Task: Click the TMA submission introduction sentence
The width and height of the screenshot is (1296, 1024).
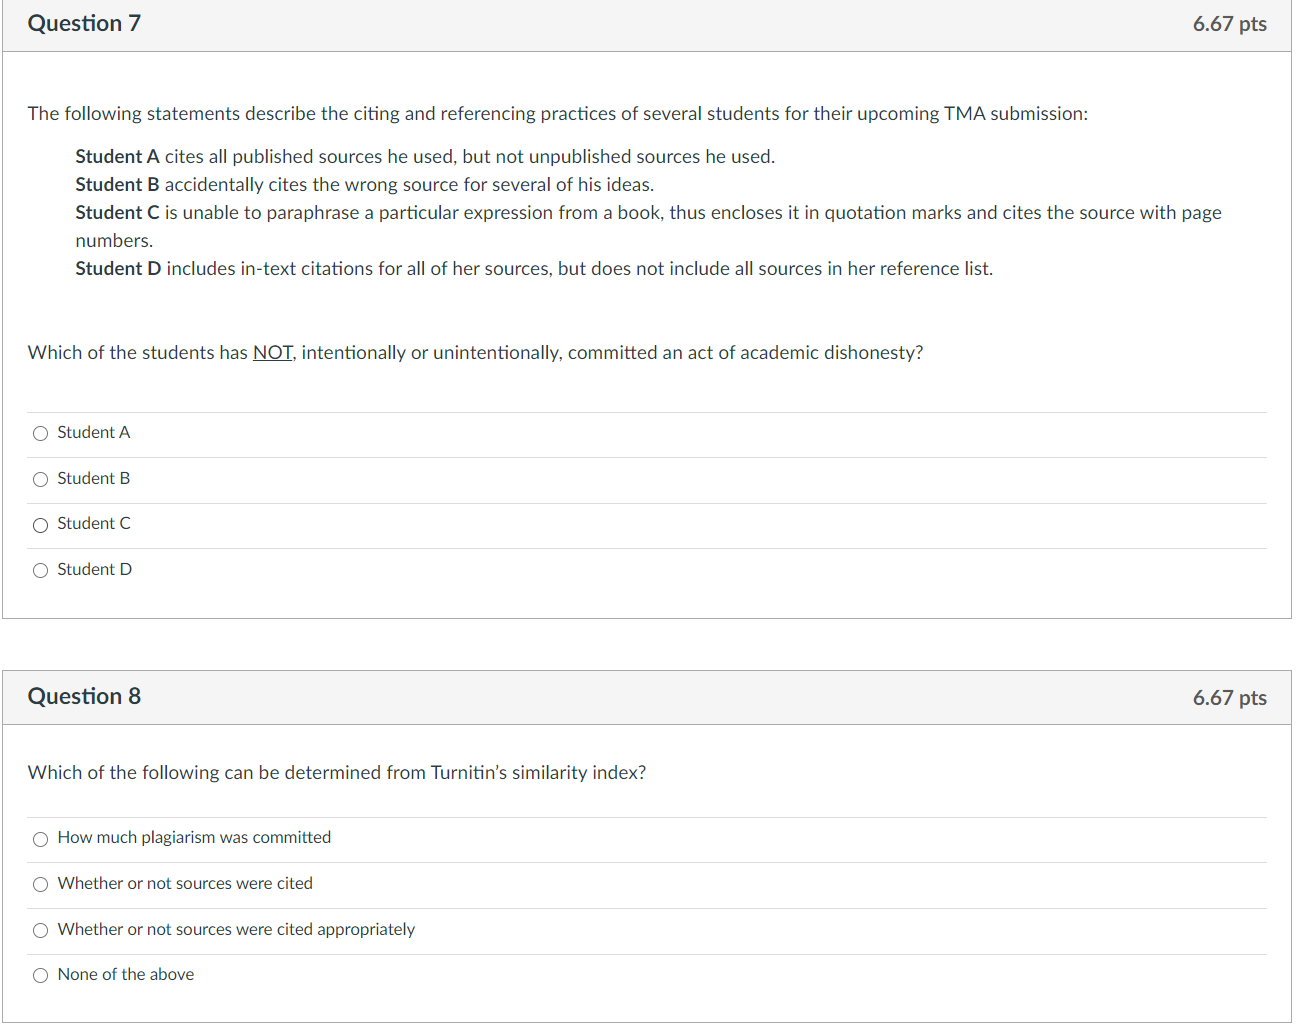Action: point(558,113)
